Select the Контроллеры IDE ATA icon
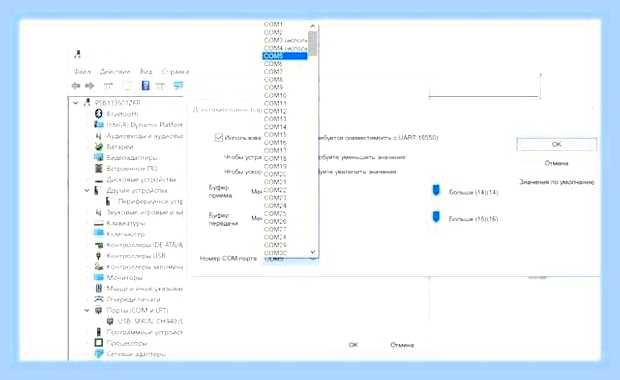The height and width of the screenshot is (380, 620). [x=99, y=245]
